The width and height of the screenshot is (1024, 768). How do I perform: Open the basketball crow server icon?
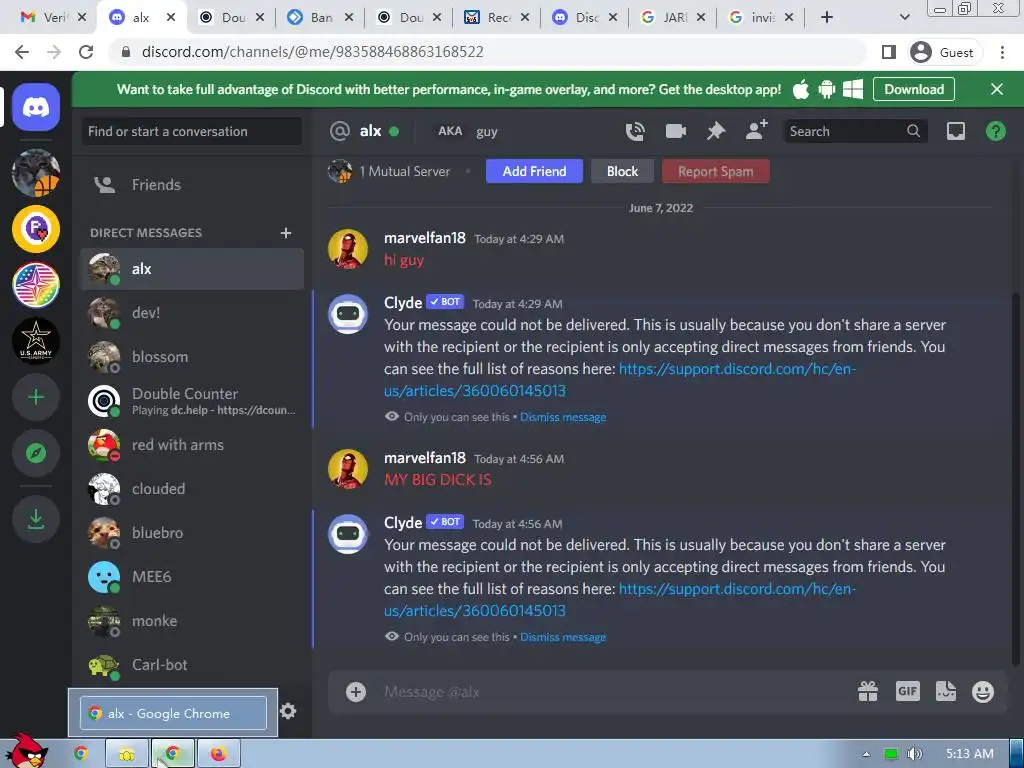pyautogui.click(x=36, y=173)
